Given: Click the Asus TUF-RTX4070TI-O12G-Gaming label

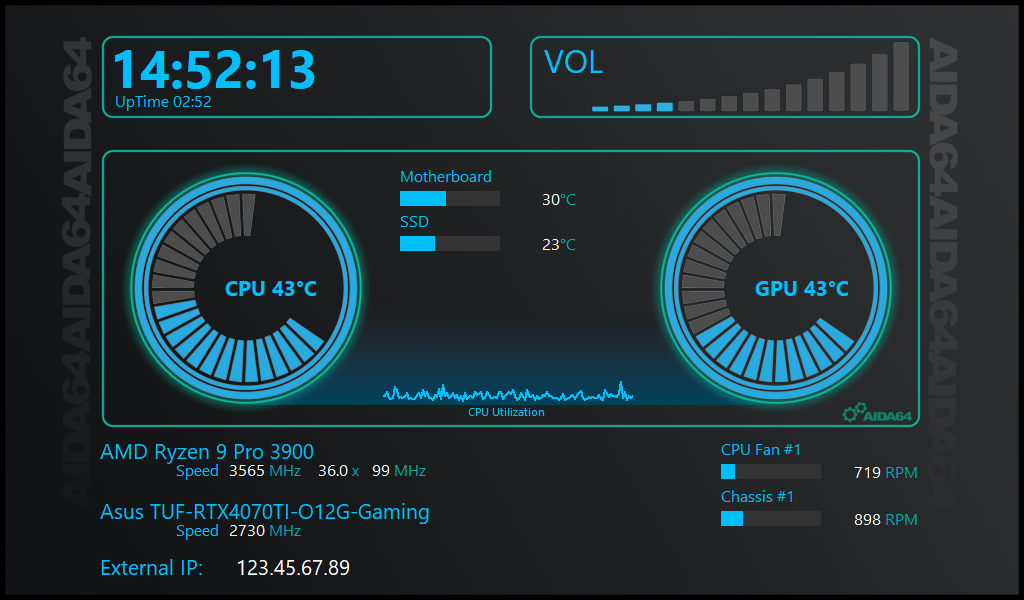Looking at the screenshot, I should point(265,512).
